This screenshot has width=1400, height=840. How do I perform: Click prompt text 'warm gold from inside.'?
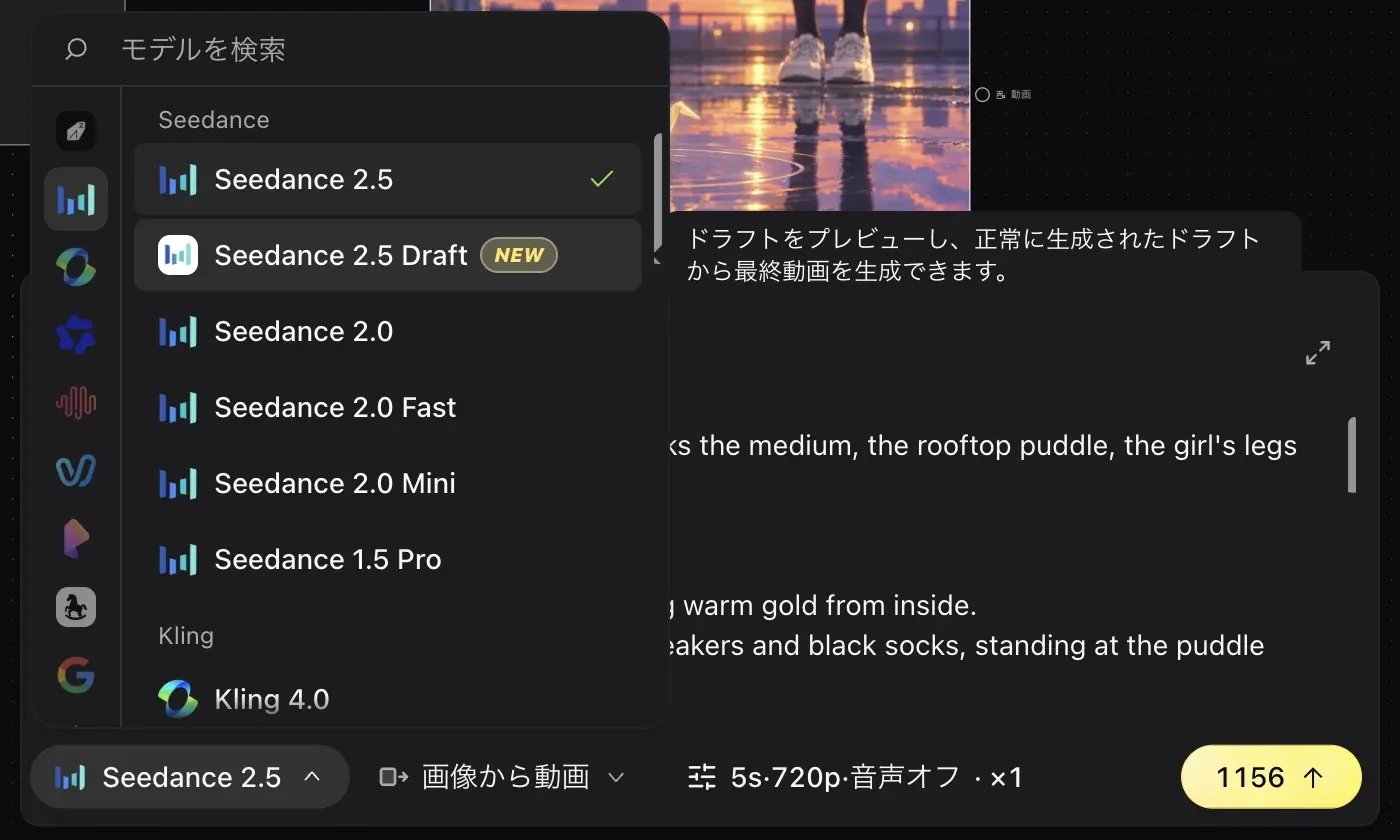click(x=829, y=605)
